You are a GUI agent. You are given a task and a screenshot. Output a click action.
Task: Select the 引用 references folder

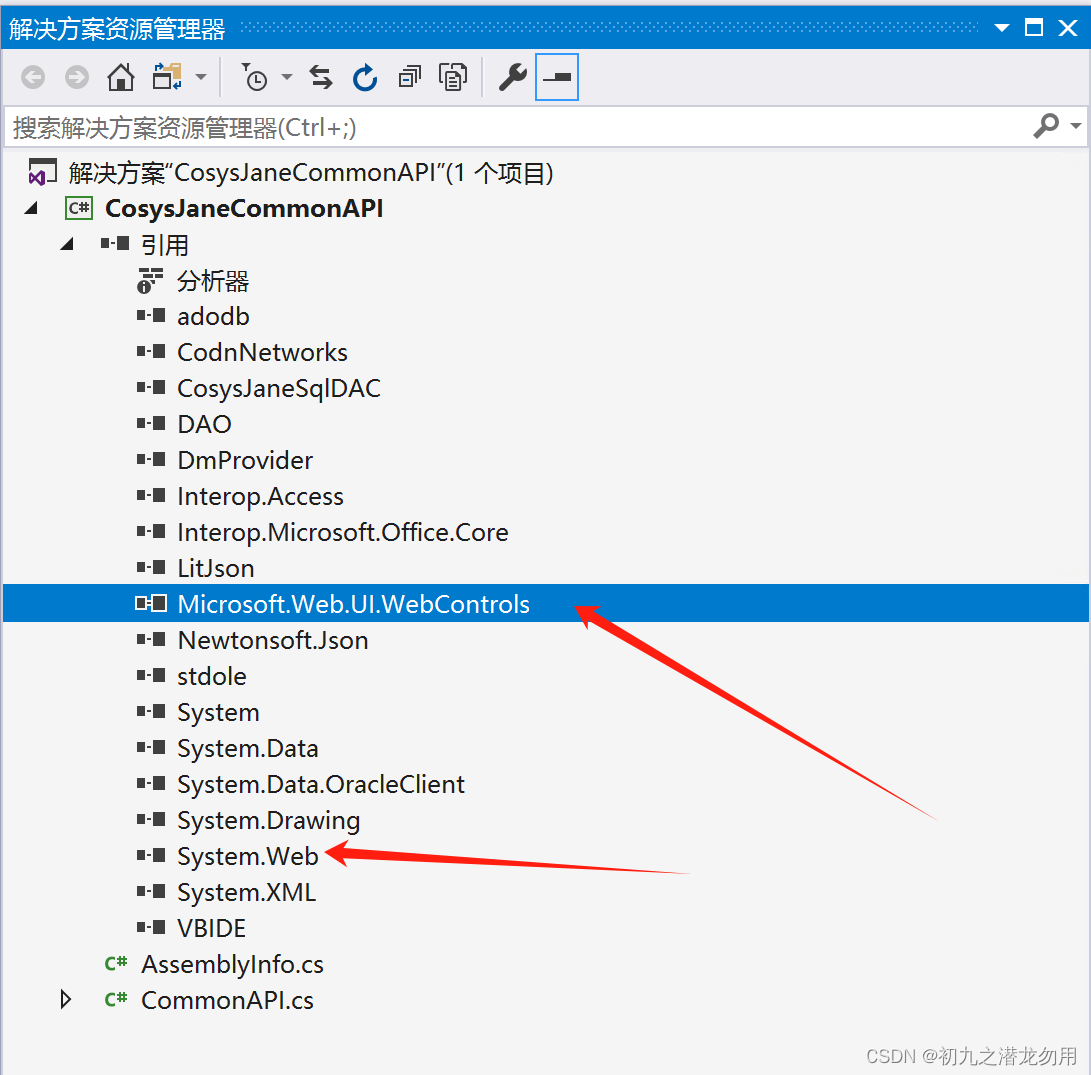click(x=165, y=245)
